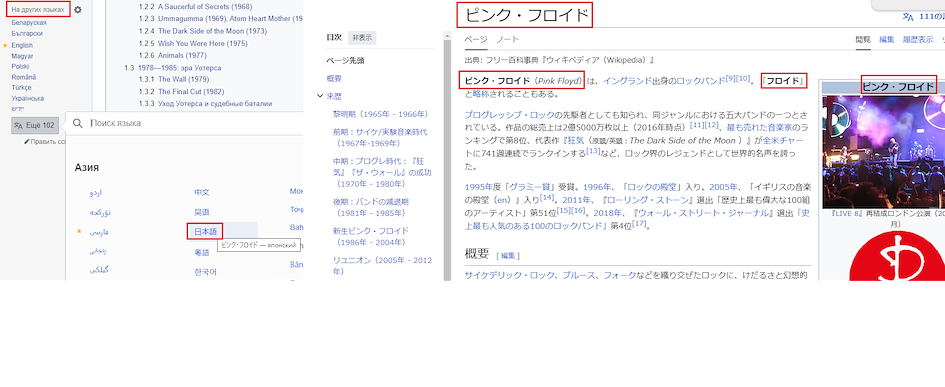Open the Български interlanguage link
Screen dimensions: 945x387
pyautogui.click(x=27, y=33)
